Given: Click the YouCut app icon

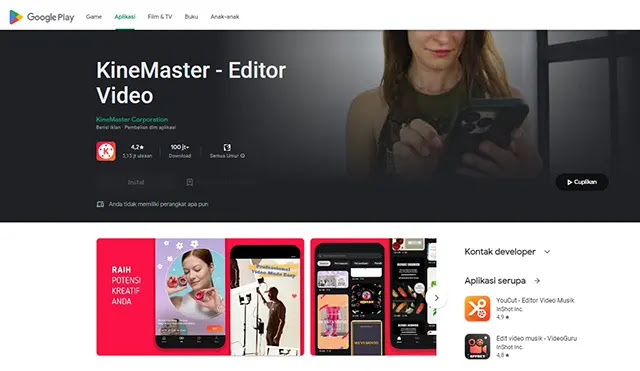Looking at the screenshot, I should (477, 309).
